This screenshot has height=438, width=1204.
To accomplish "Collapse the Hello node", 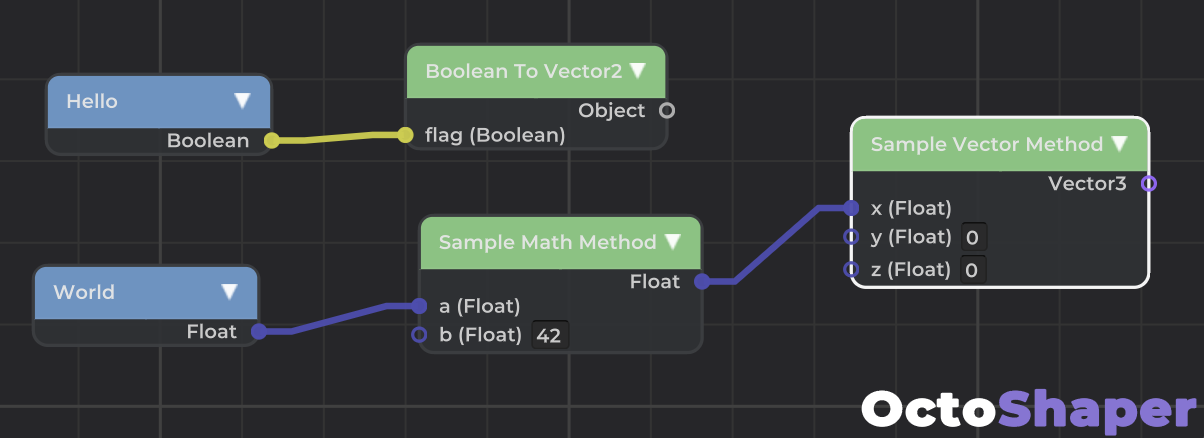I will click(242, 101).
